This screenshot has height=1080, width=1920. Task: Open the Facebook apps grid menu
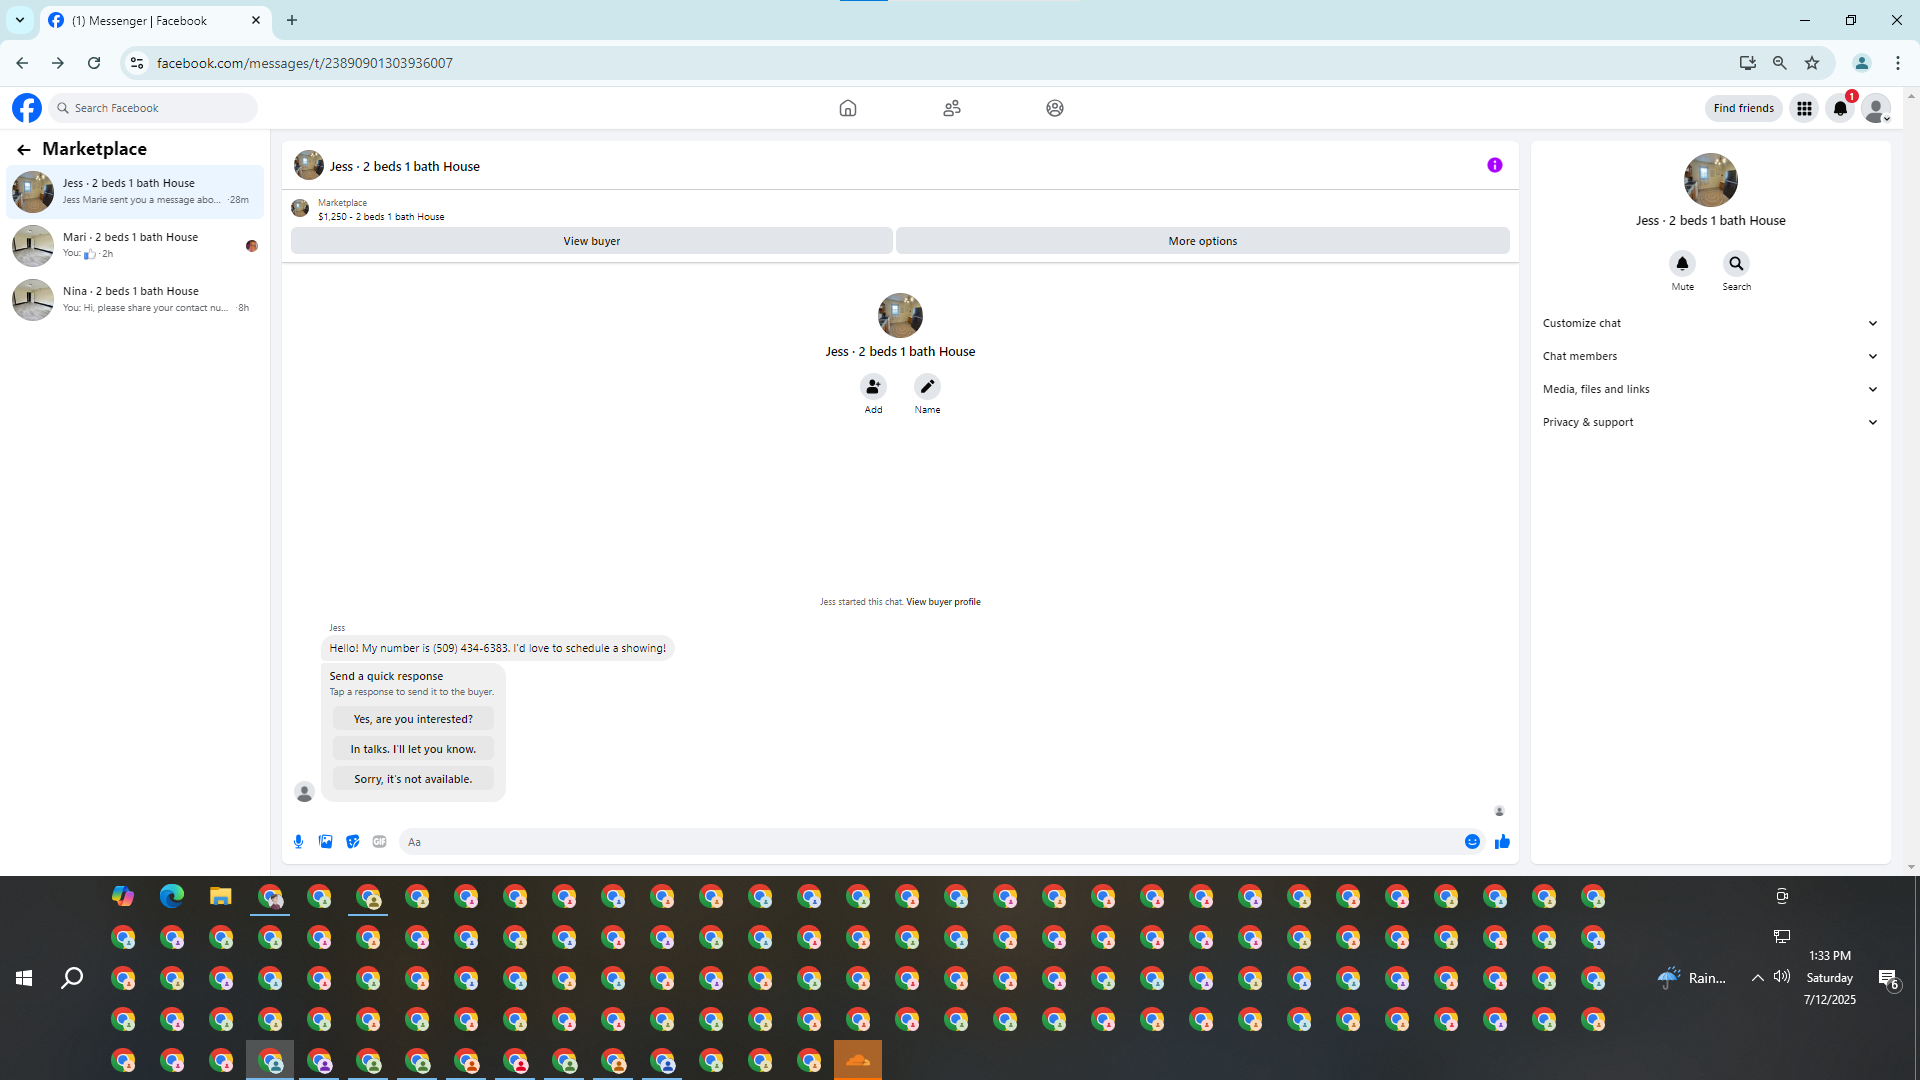(x=1804, y=108)
